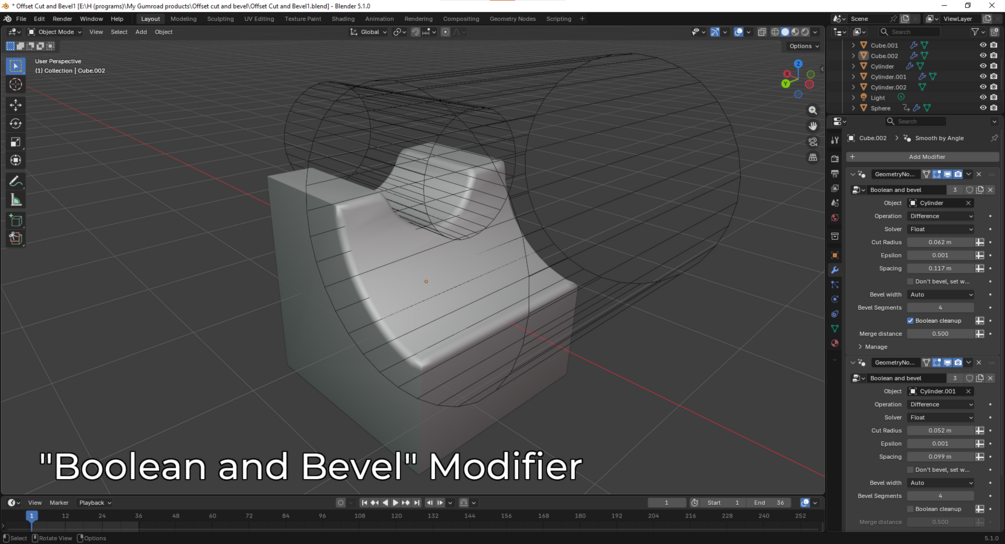Open the Modifiers wrench properties tab

click(835, 270)
